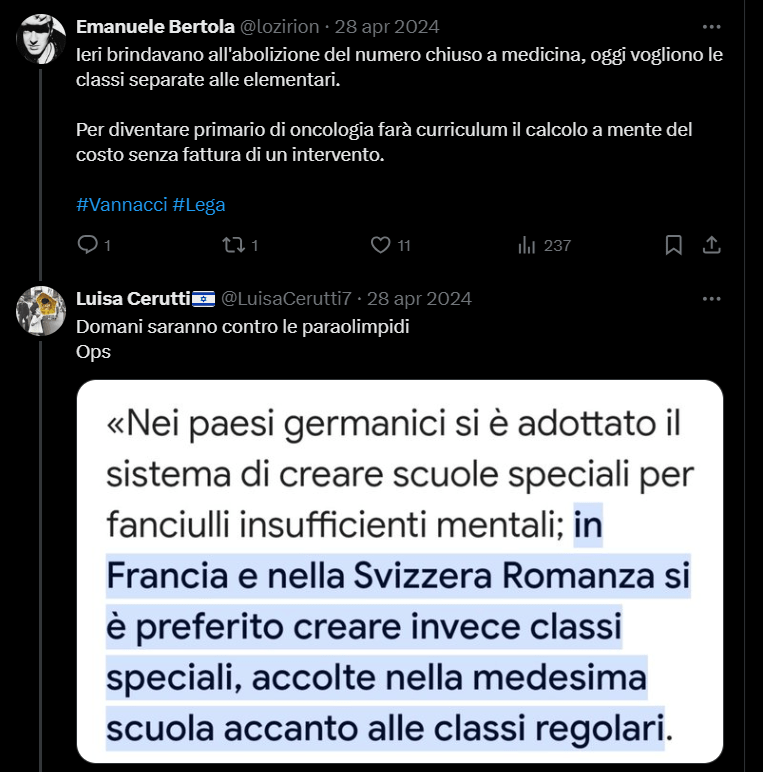The height and width of the screenshot is (772, 763).
Task: Open the @LuisaCerutti7 handle link
Action: (285, 299)
